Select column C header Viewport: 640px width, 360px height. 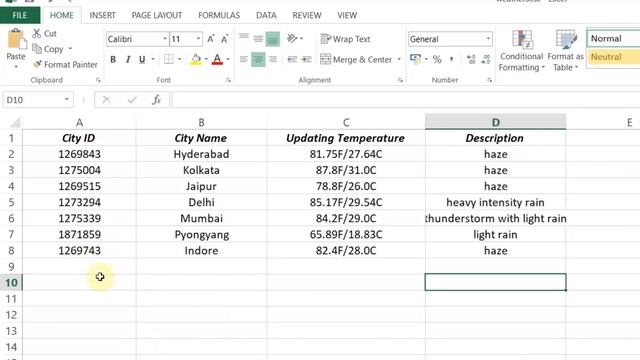pos(346,122)
